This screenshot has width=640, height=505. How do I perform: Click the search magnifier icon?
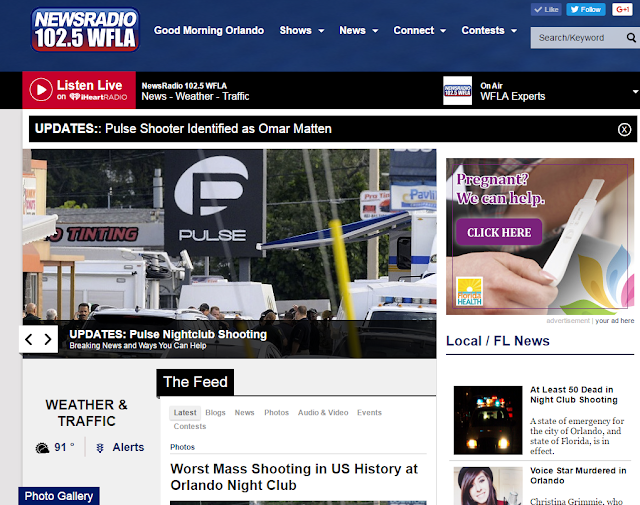631,38
